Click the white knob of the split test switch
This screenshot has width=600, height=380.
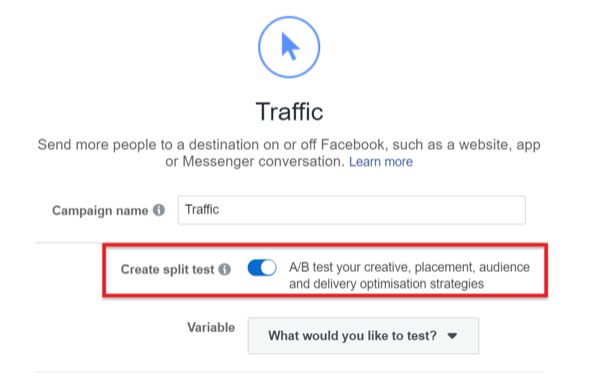pyautogui.click(x=269, y=268)
